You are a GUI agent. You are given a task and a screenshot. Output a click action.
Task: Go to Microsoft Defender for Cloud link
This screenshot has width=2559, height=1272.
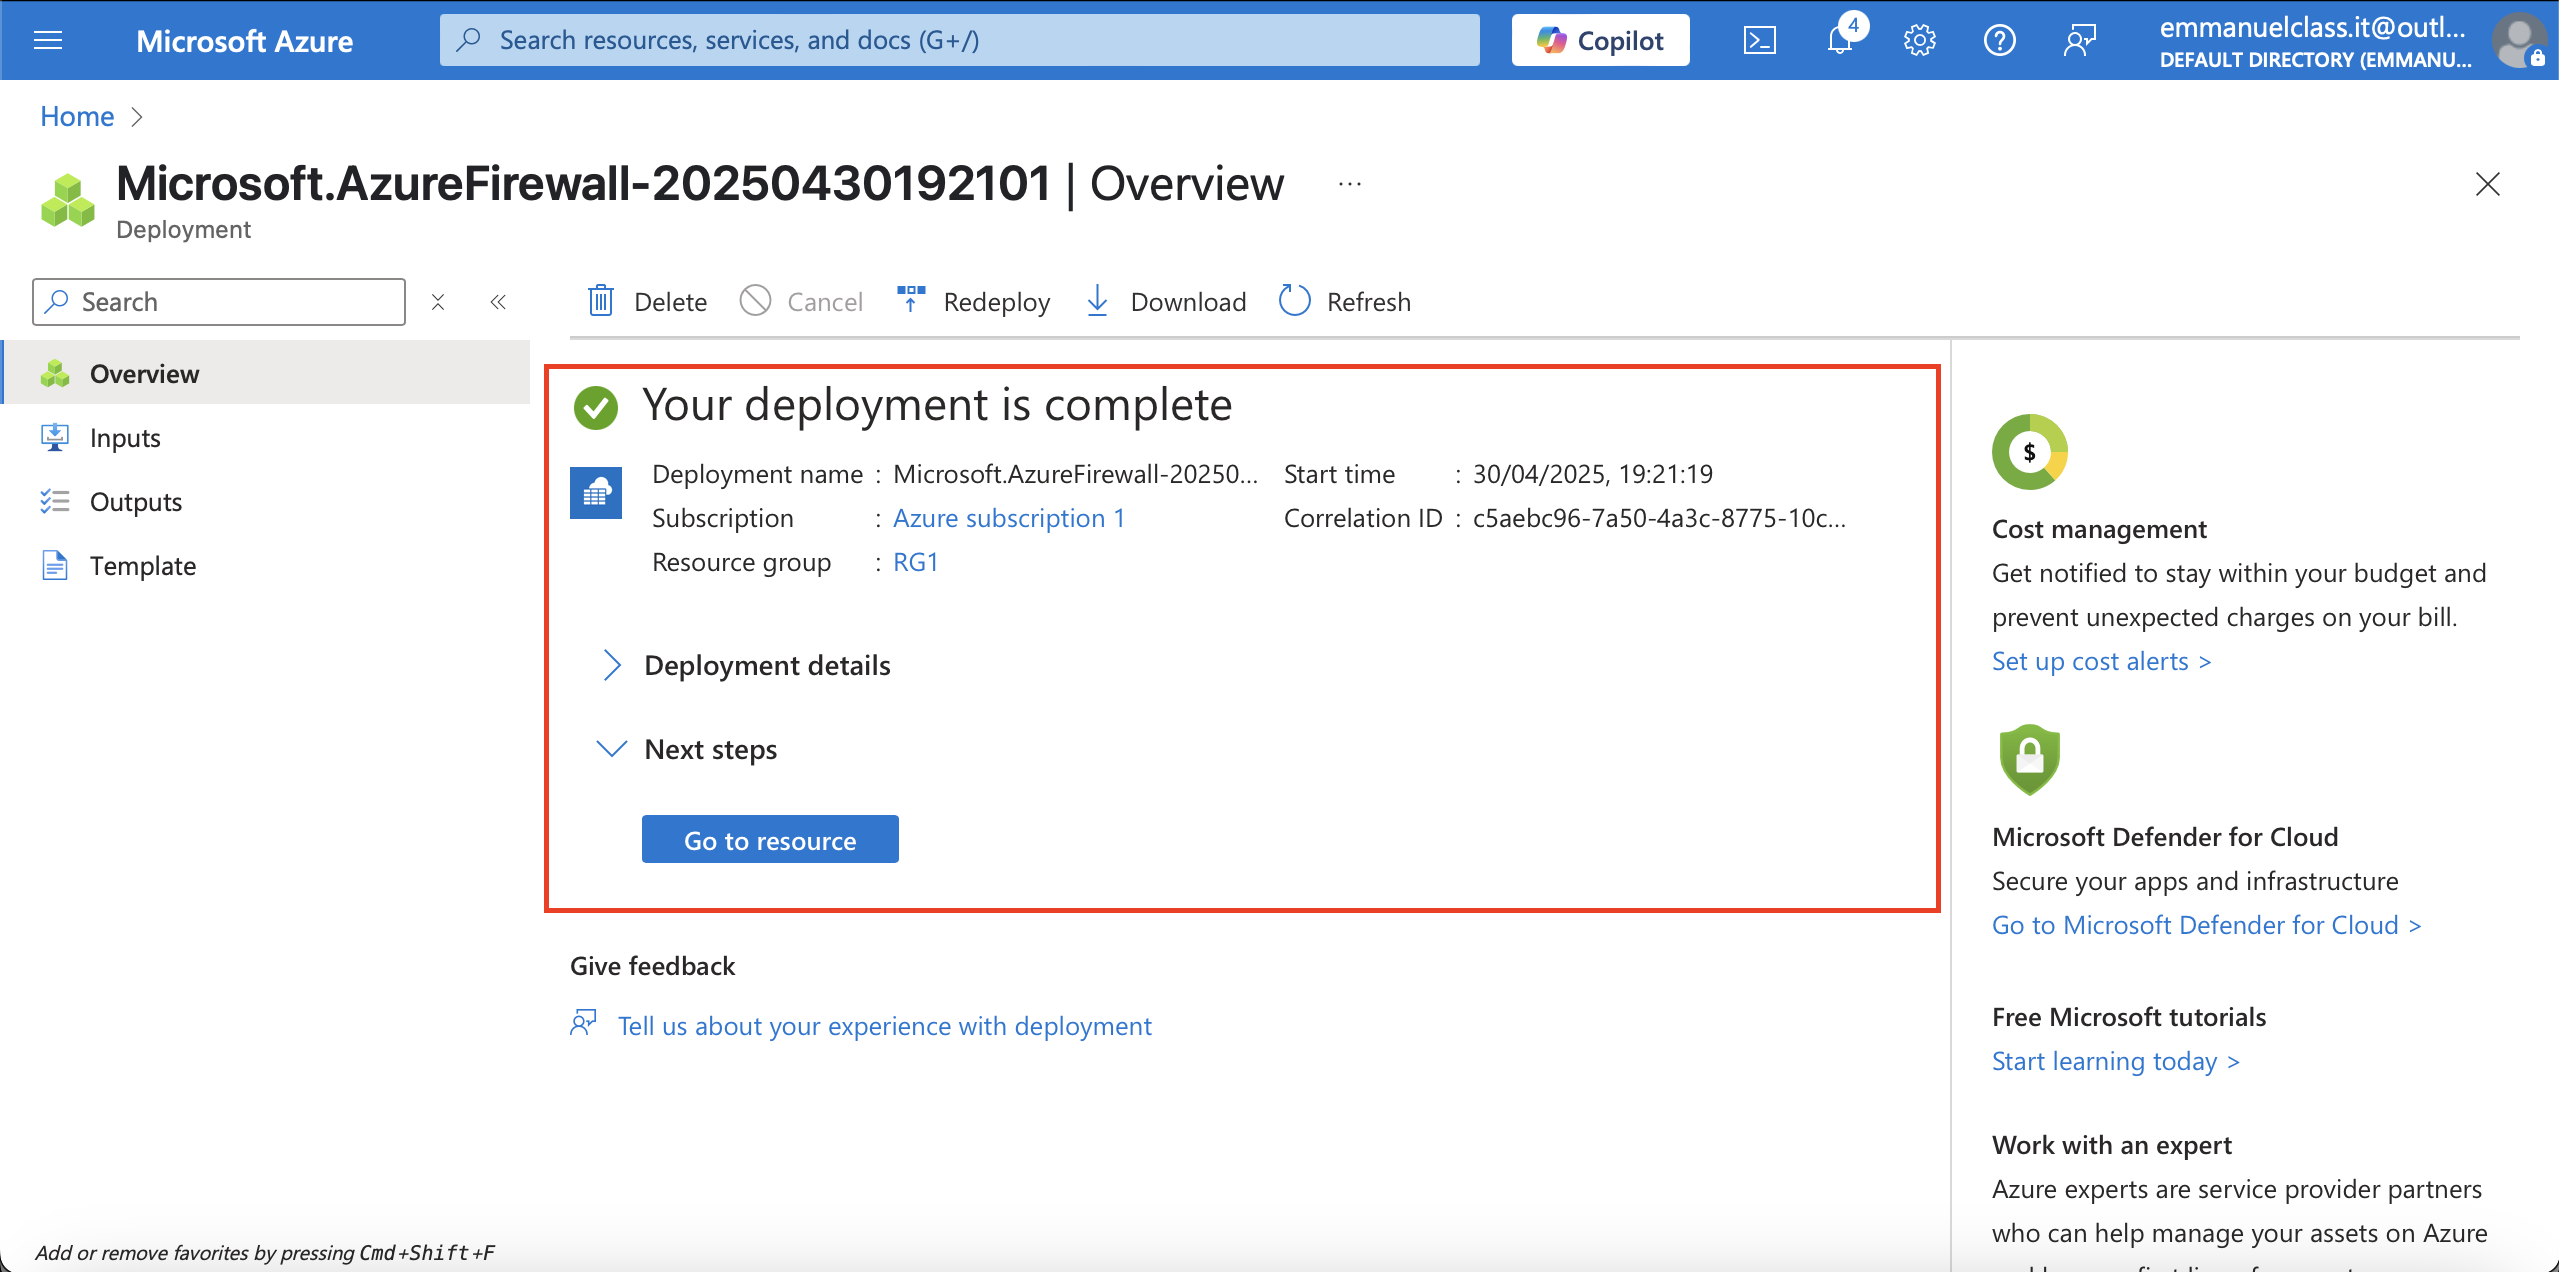click(2206, 925)
